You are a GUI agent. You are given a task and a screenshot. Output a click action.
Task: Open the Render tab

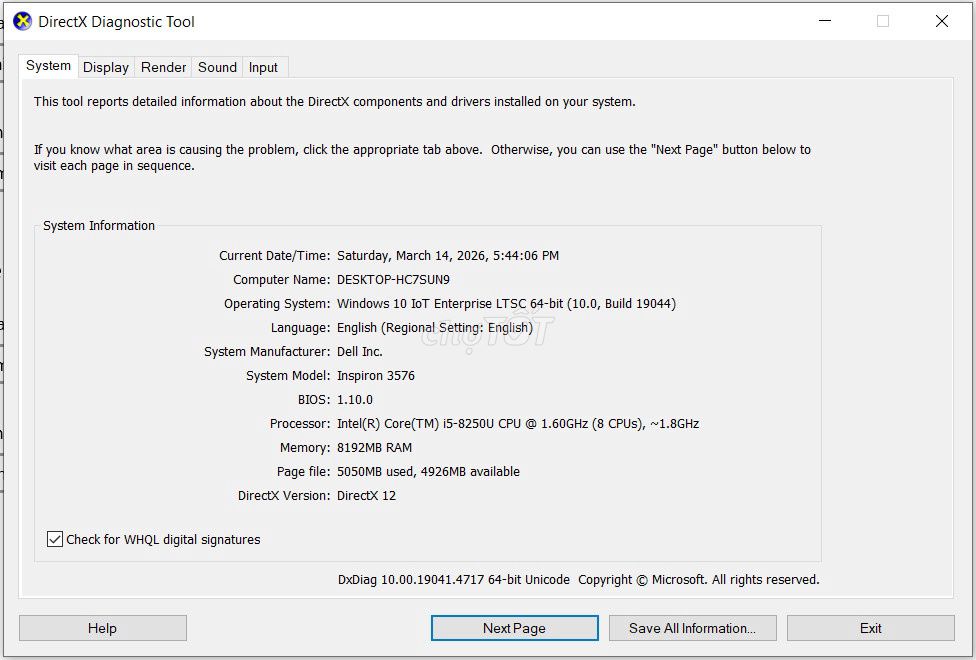[163, 67]
